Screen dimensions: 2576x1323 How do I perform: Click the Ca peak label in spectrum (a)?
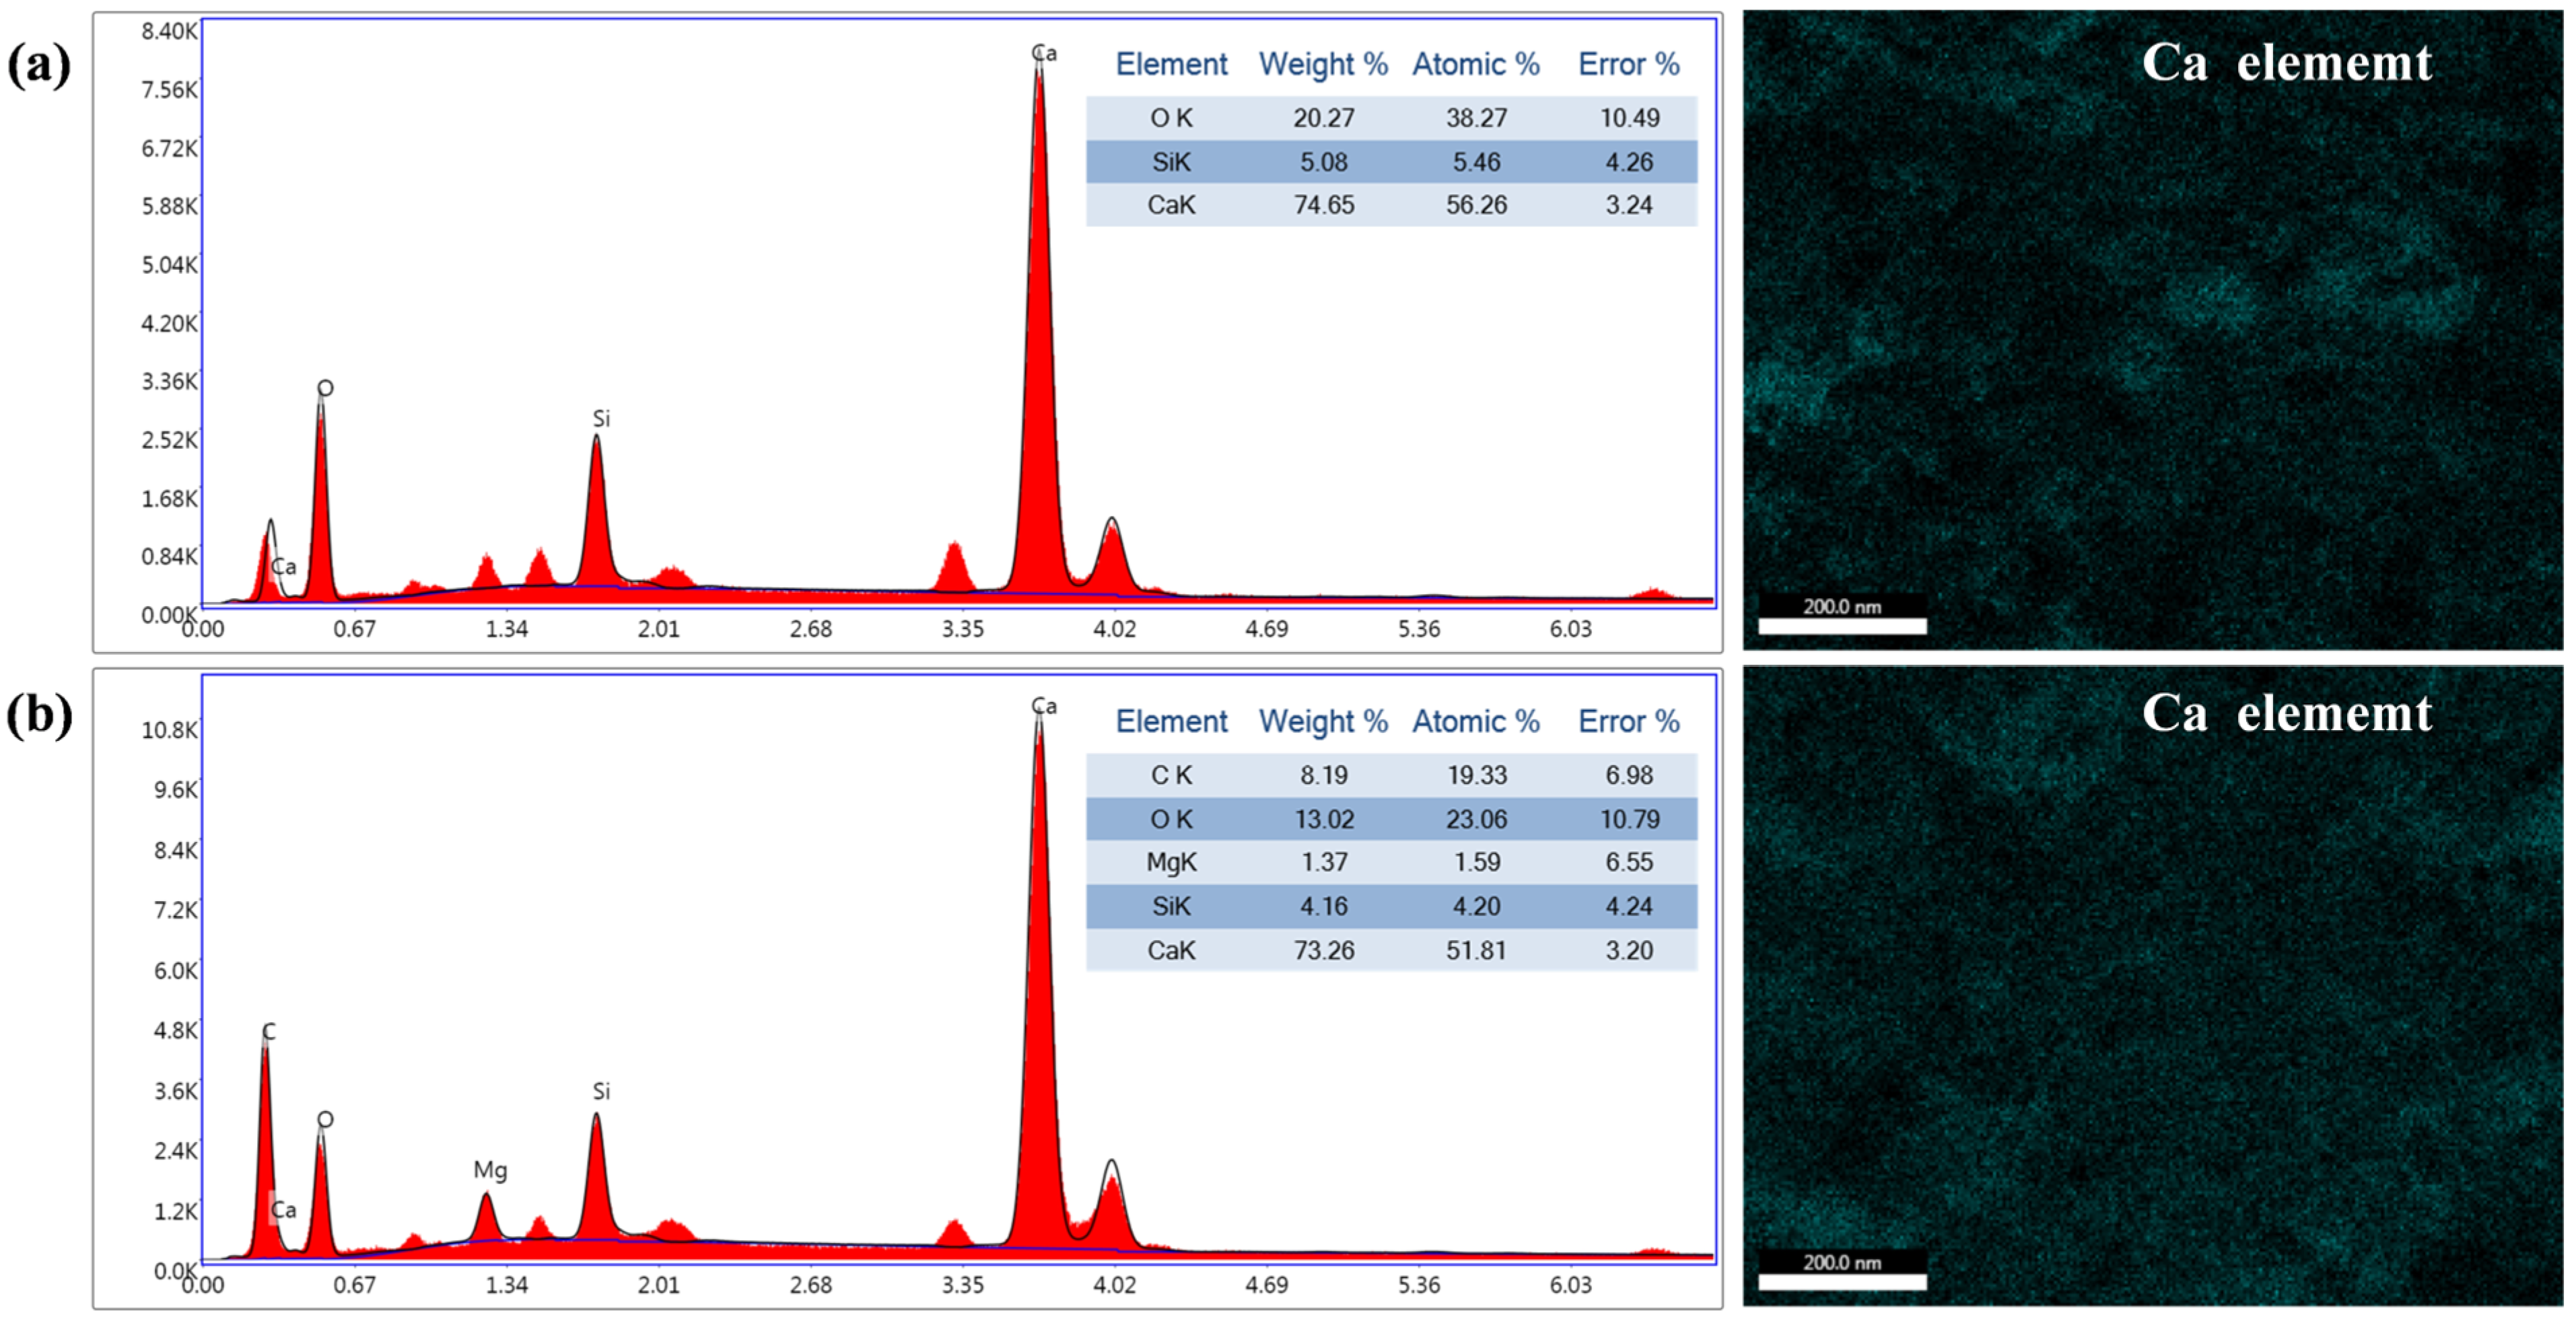(1044, 53)
